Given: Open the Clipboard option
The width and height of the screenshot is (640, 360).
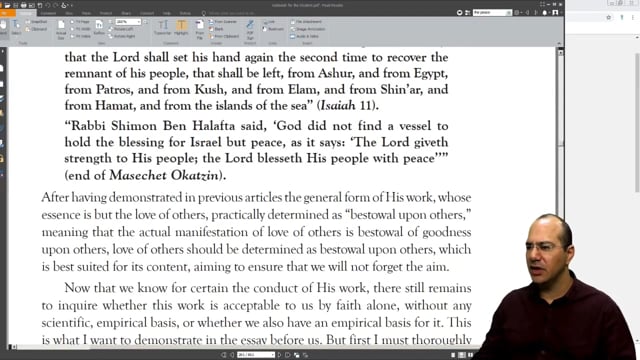Looking at the screenshot, I should point(36,29).
